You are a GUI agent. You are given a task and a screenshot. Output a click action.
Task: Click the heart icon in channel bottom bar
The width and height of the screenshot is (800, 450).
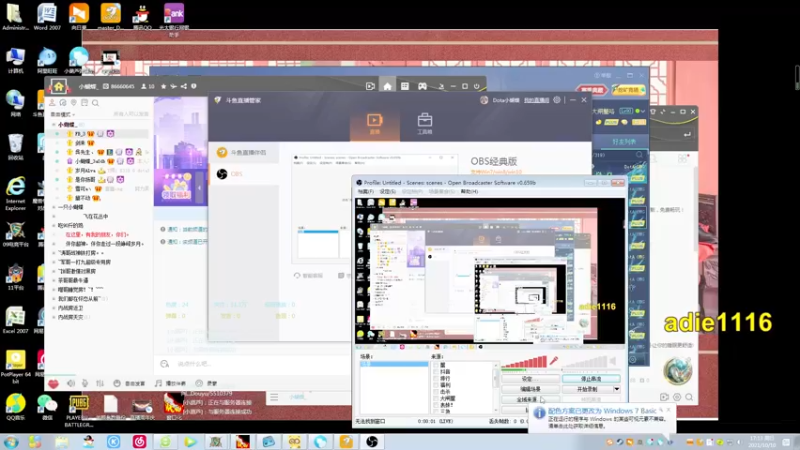pos(54,383)
